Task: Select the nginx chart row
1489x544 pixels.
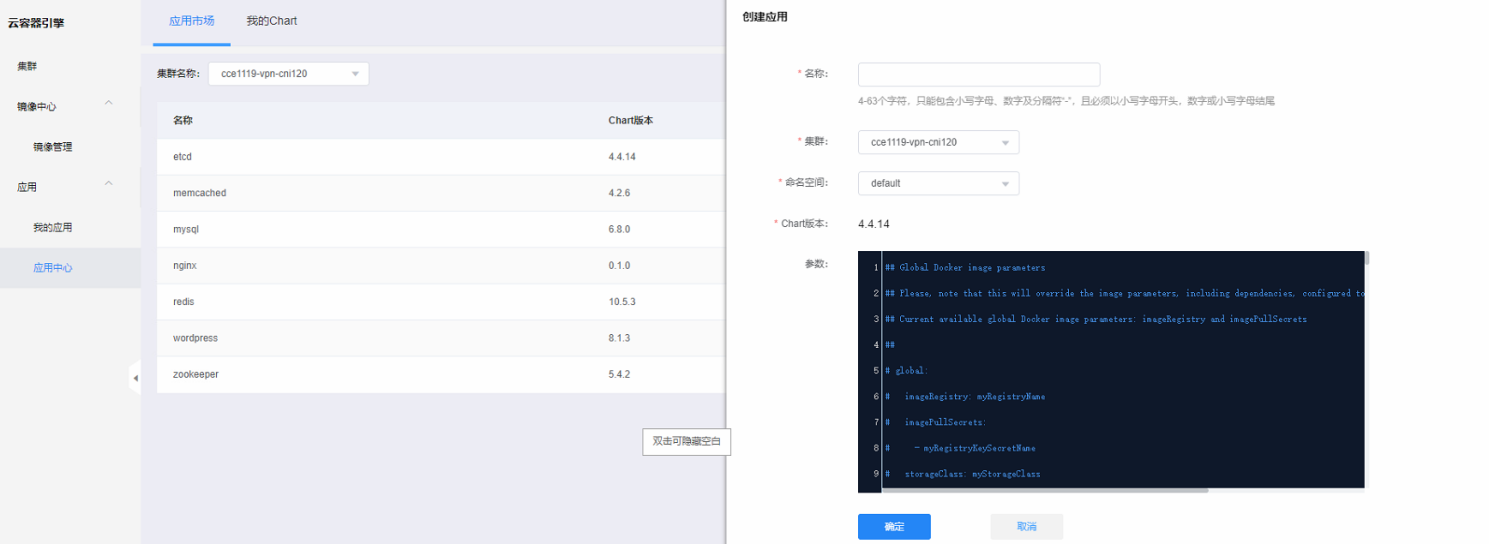Action: 440,266
